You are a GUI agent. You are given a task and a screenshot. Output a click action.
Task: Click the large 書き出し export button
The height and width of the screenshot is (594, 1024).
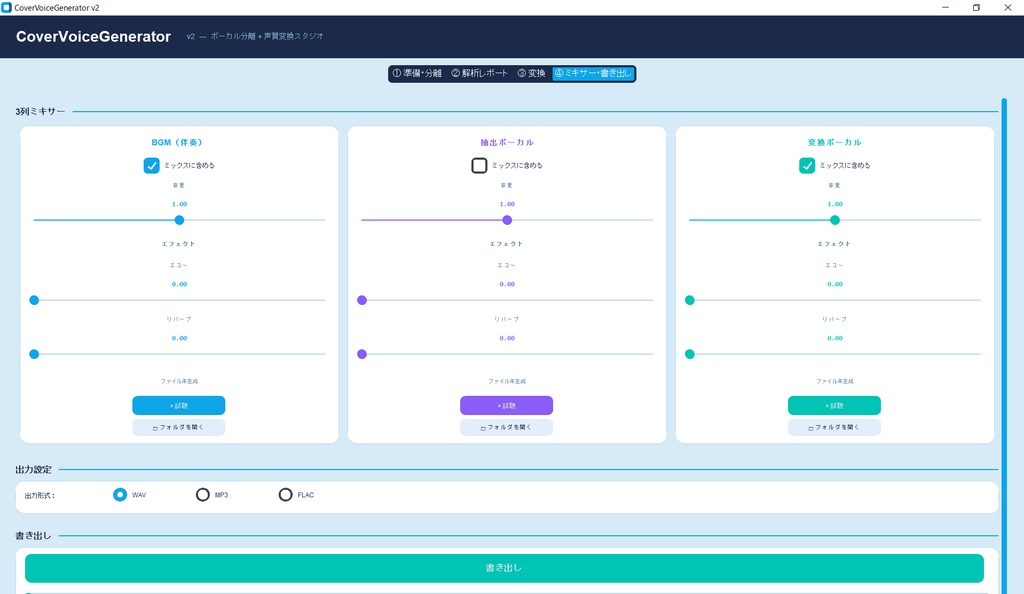[504, 568]
